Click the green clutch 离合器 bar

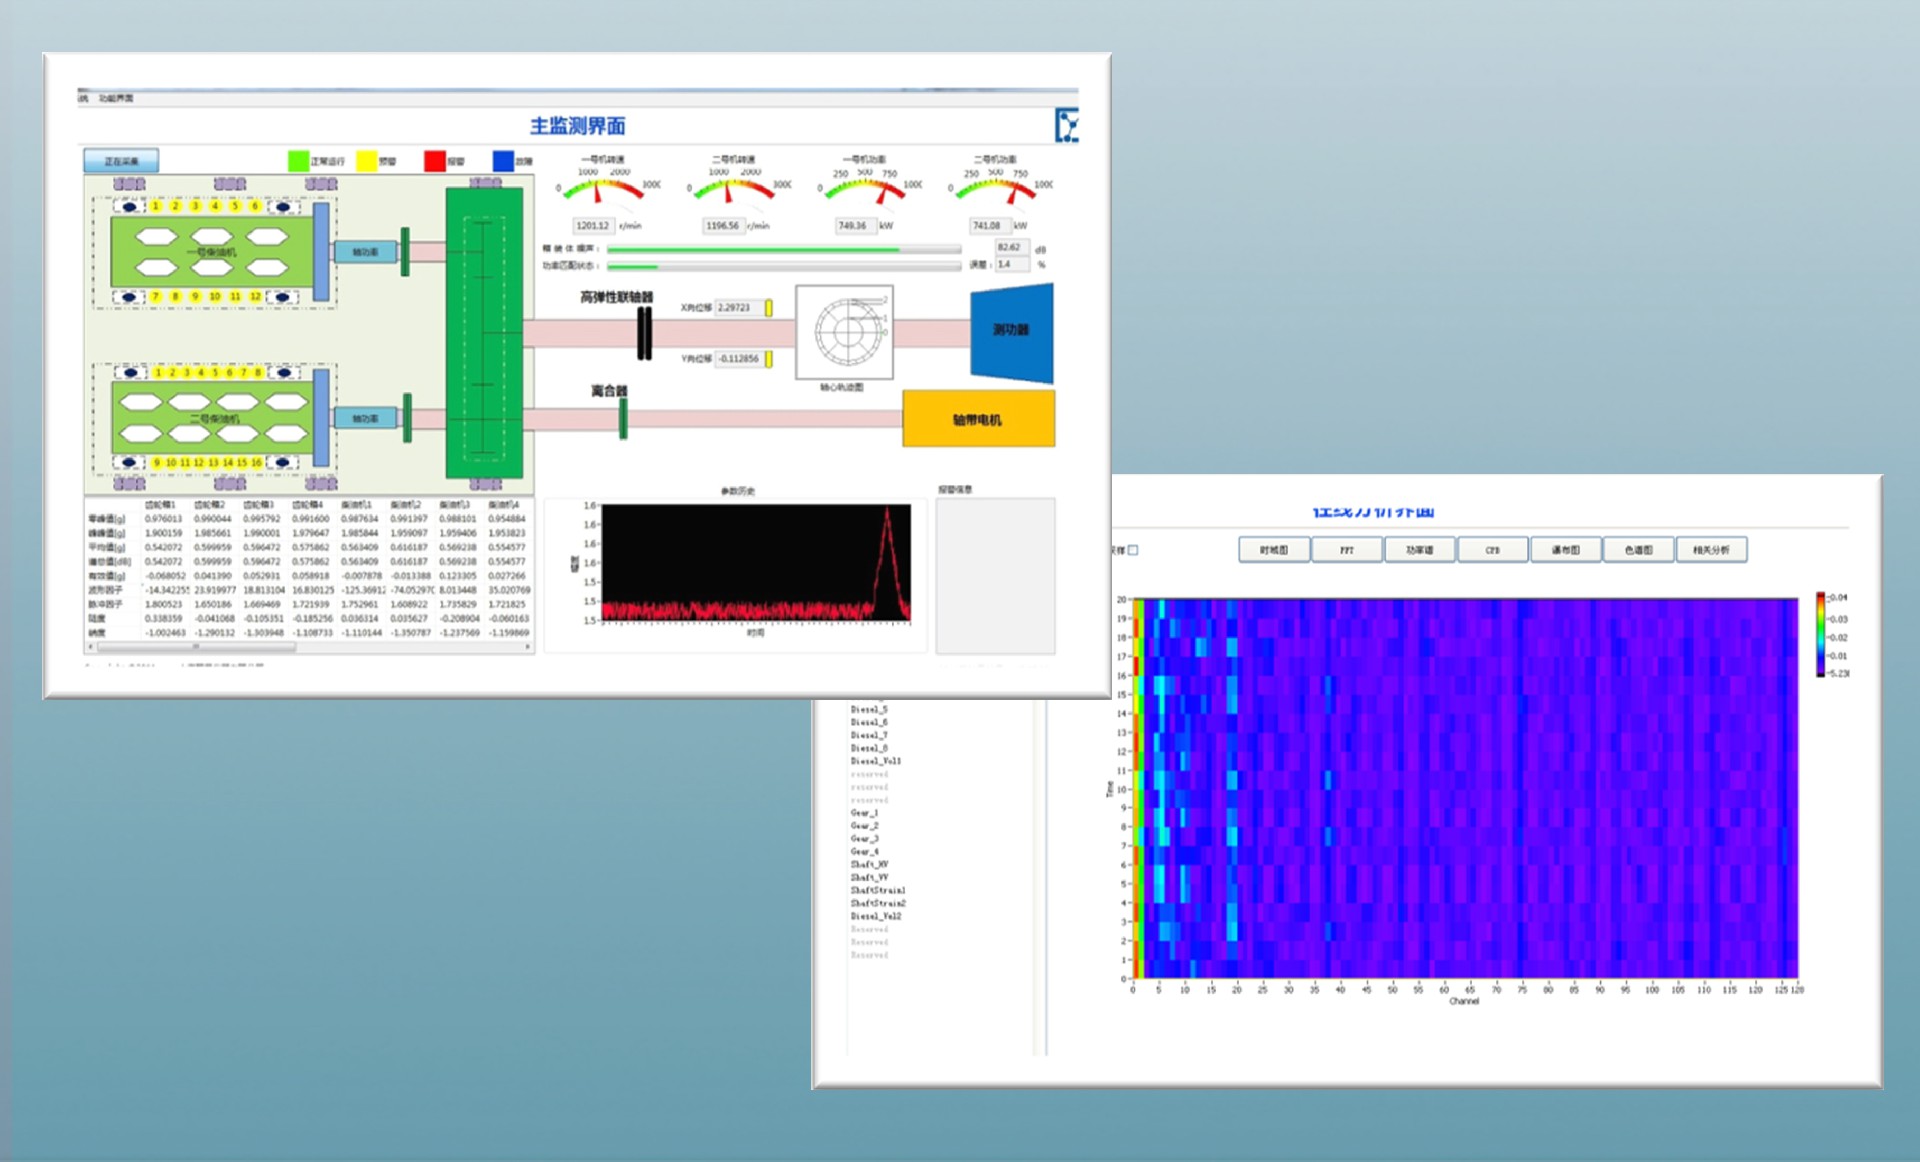623,418
